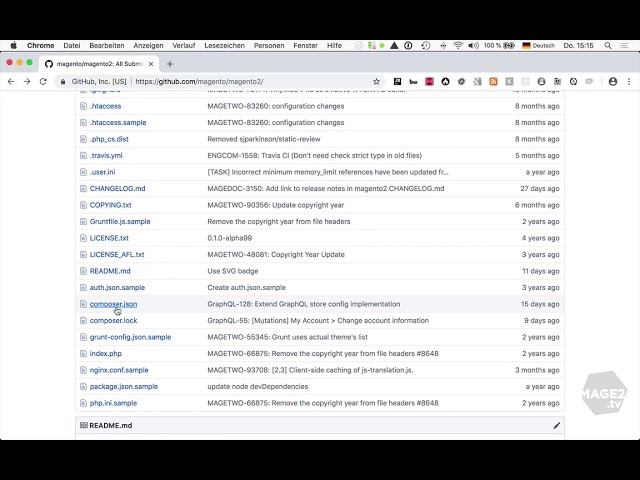Open the Anzeigen menu
The image size is (640, 480).
pyautogui.click(x=148, y=45)
